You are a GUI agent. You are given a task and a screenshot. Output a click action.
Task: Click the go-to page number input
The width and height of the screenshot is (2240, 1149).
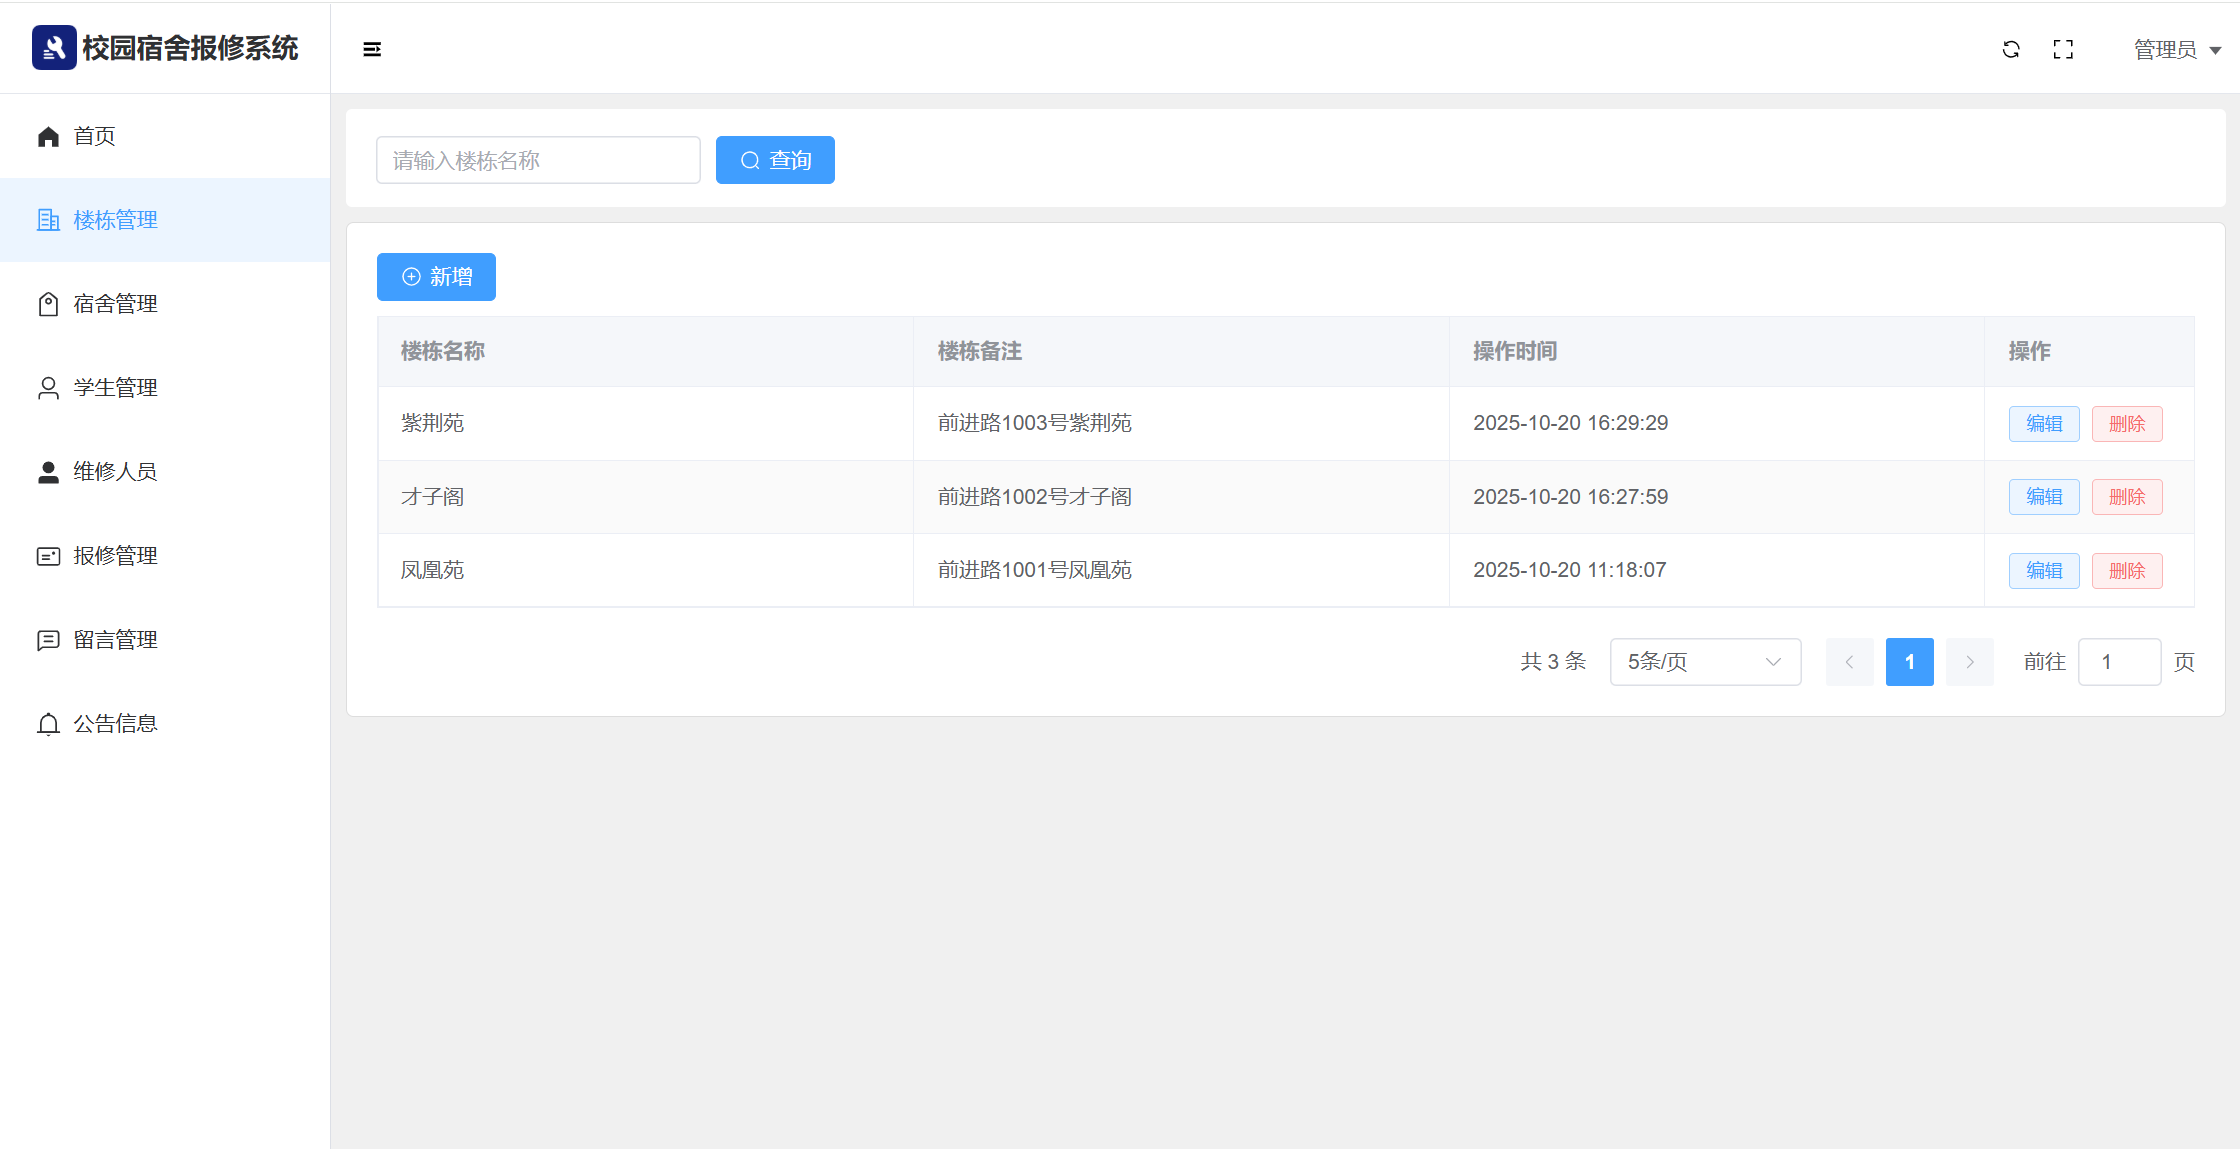[2119, 662]
